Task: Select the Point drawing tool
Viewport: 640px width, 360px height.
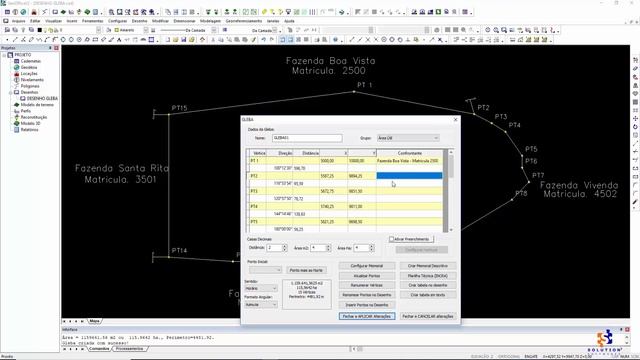Action: pyautogui.click(x=7, y=40)
